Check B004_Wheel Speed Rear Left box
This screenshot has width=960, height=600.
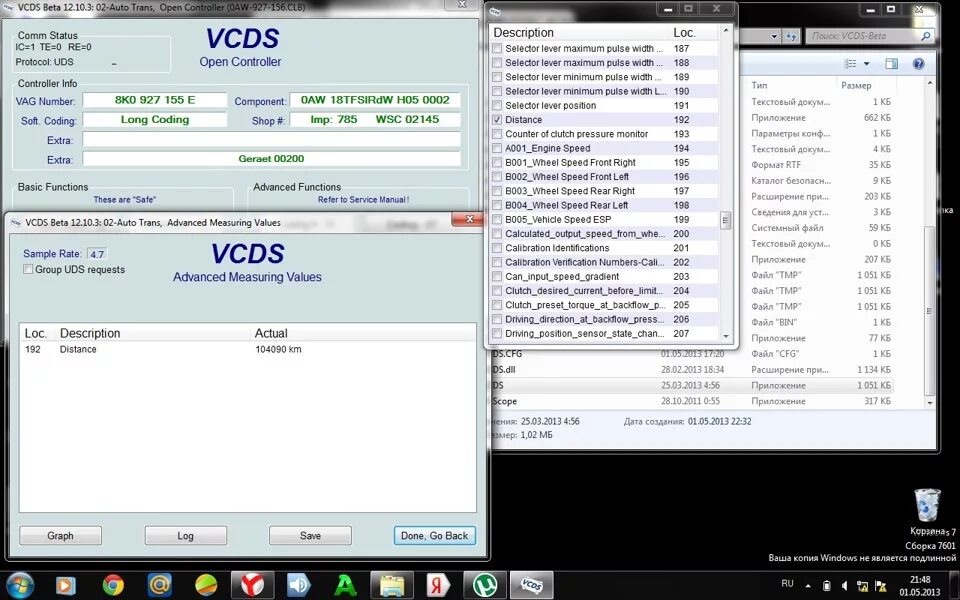pyautogui.click(x=497, y=205)
